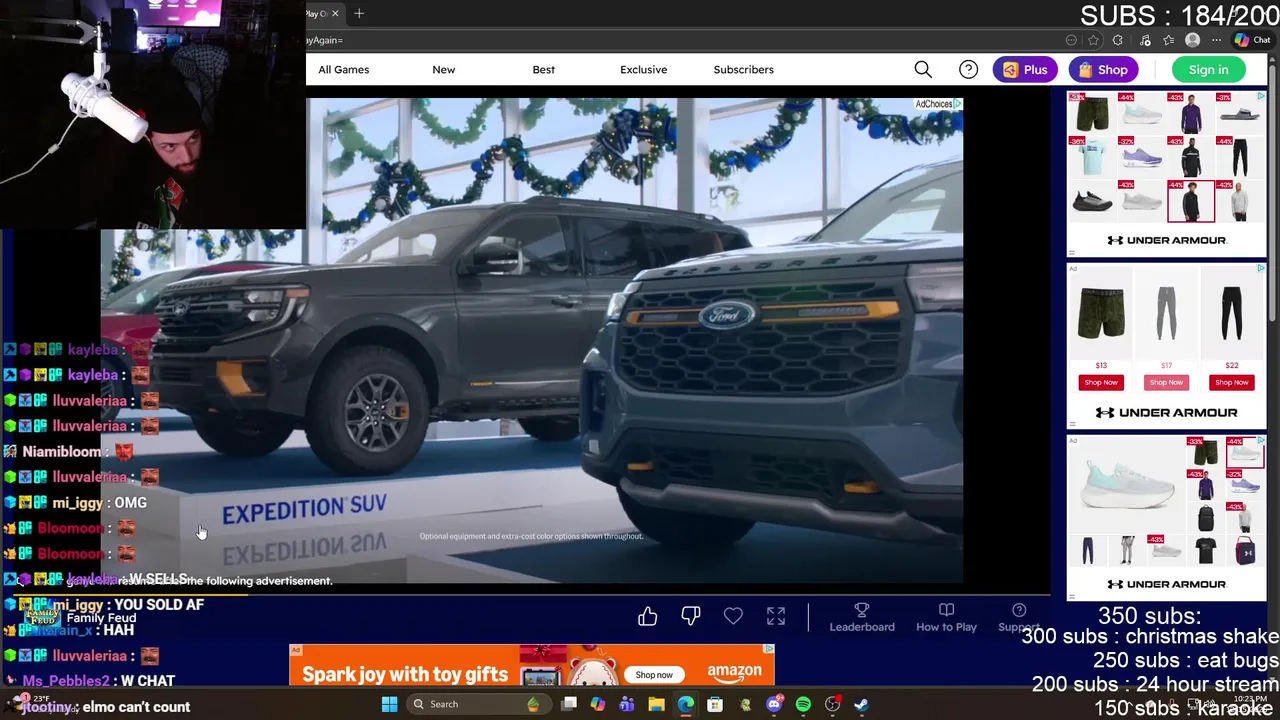
Task: Open a new browser tab
Action: click(x=359, y=13)
